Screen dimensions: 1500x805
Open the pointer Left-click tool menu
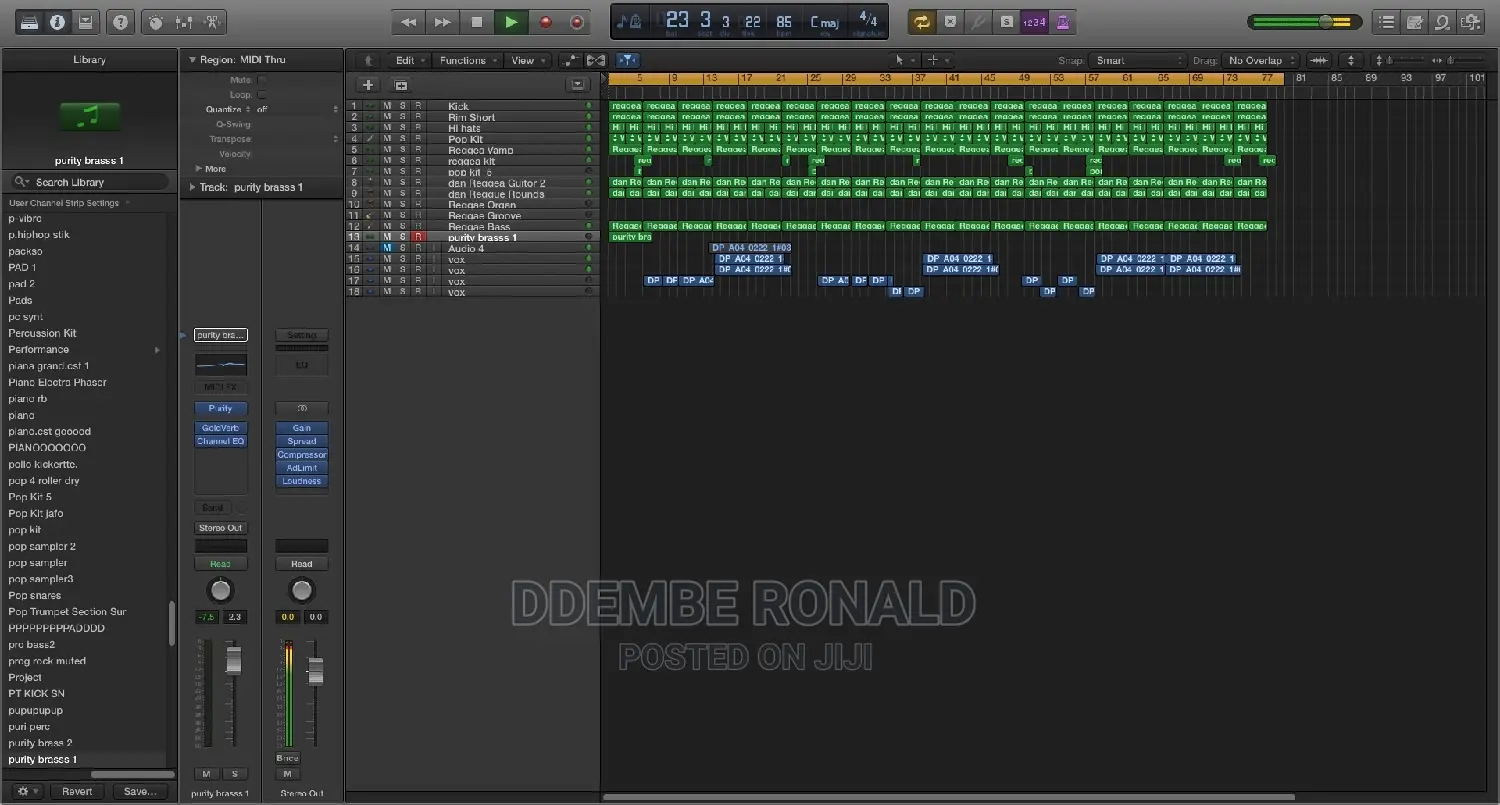pos(904,60)
